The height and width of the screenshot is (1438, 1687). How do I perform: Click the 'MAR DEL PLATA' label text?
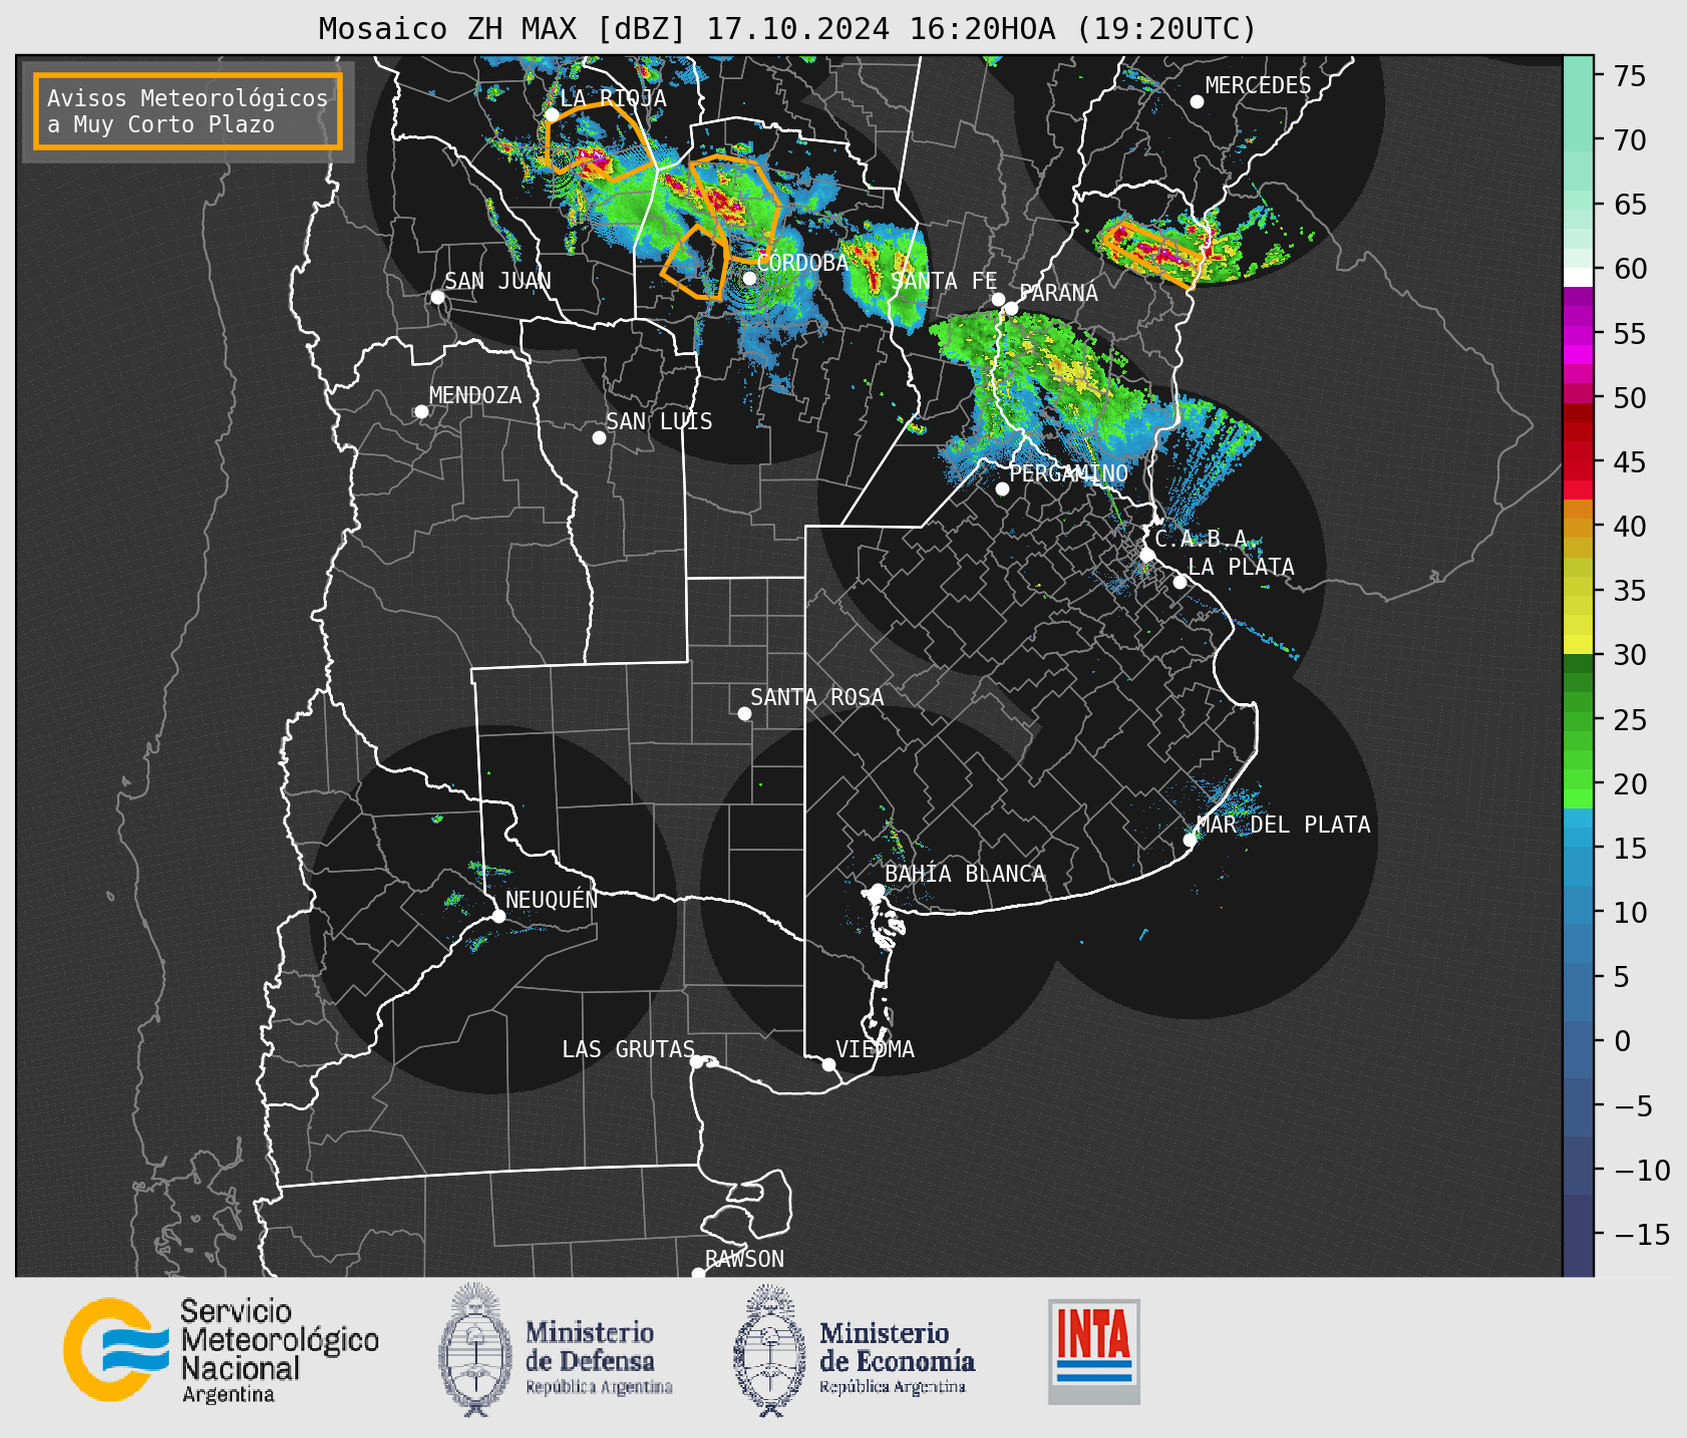(1283, 825)
